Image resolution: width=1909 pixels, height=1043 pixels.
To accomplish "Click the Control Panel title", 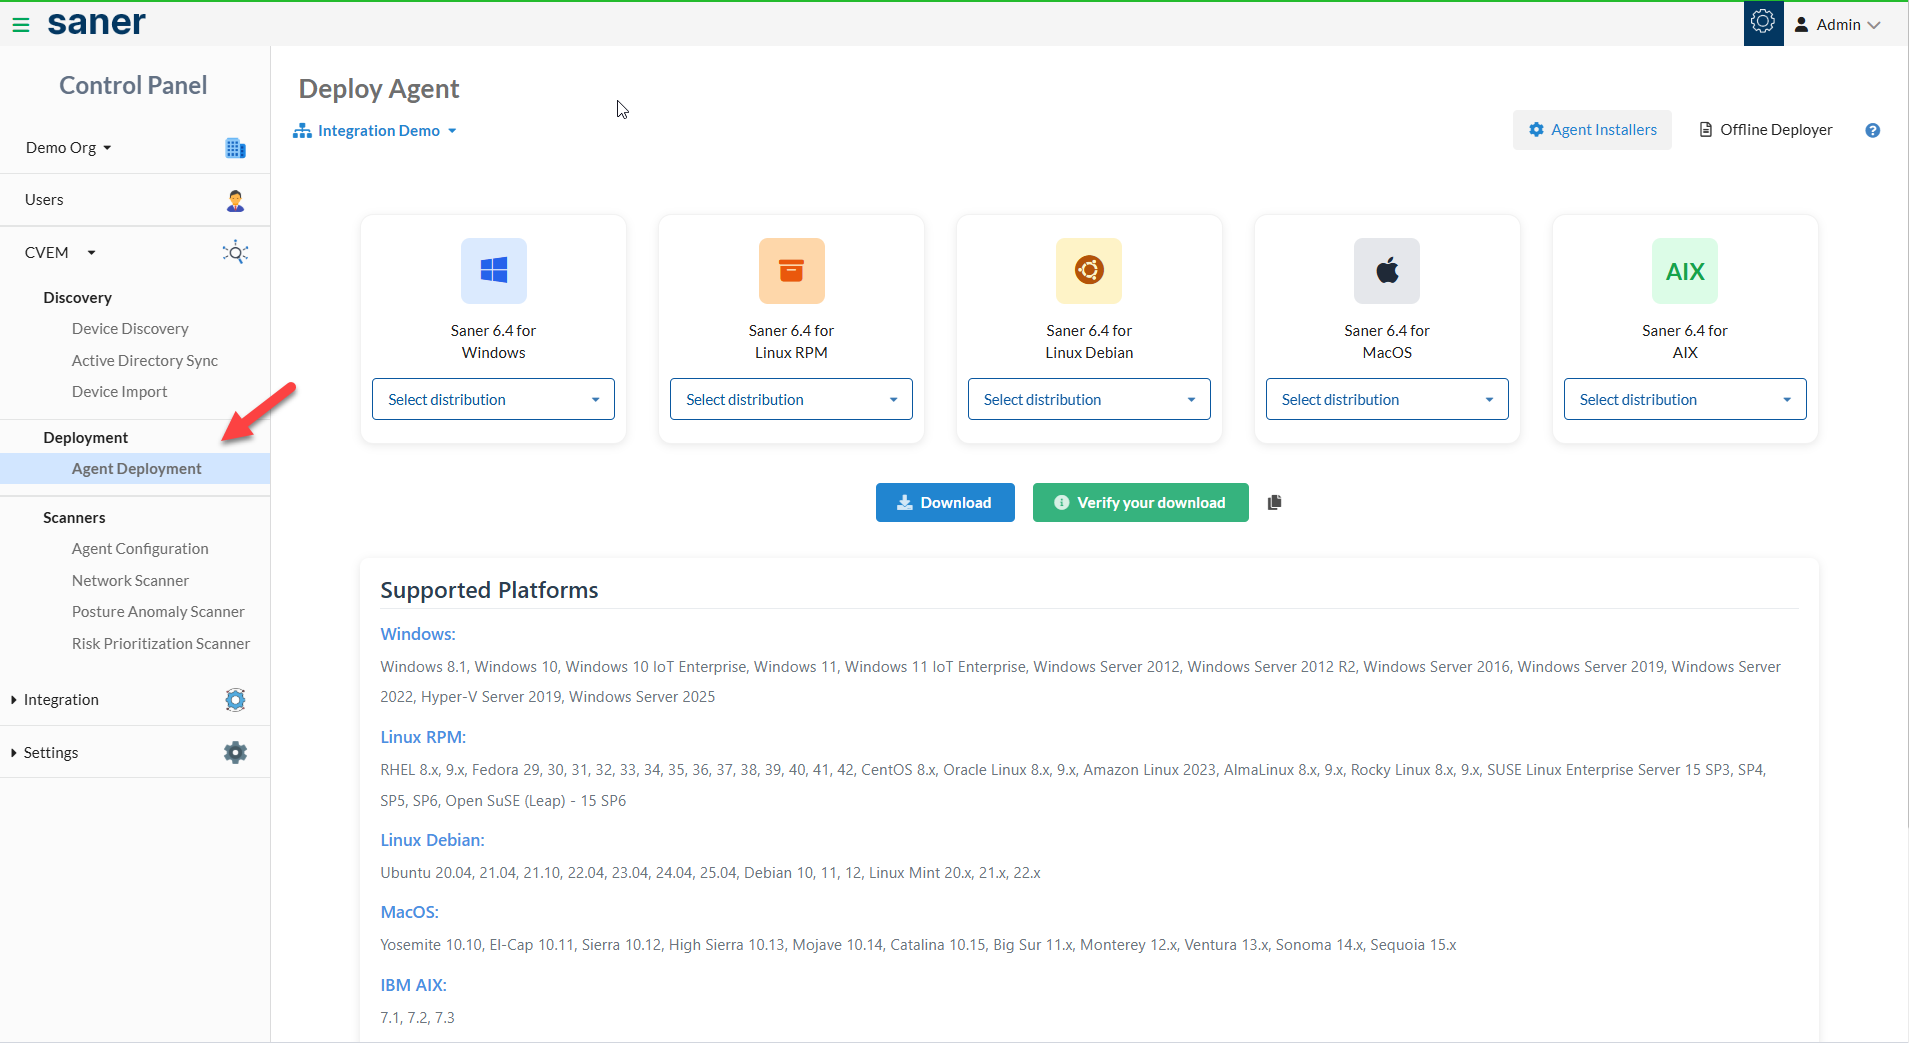I will pyautogui.click(x=133, y=86).
